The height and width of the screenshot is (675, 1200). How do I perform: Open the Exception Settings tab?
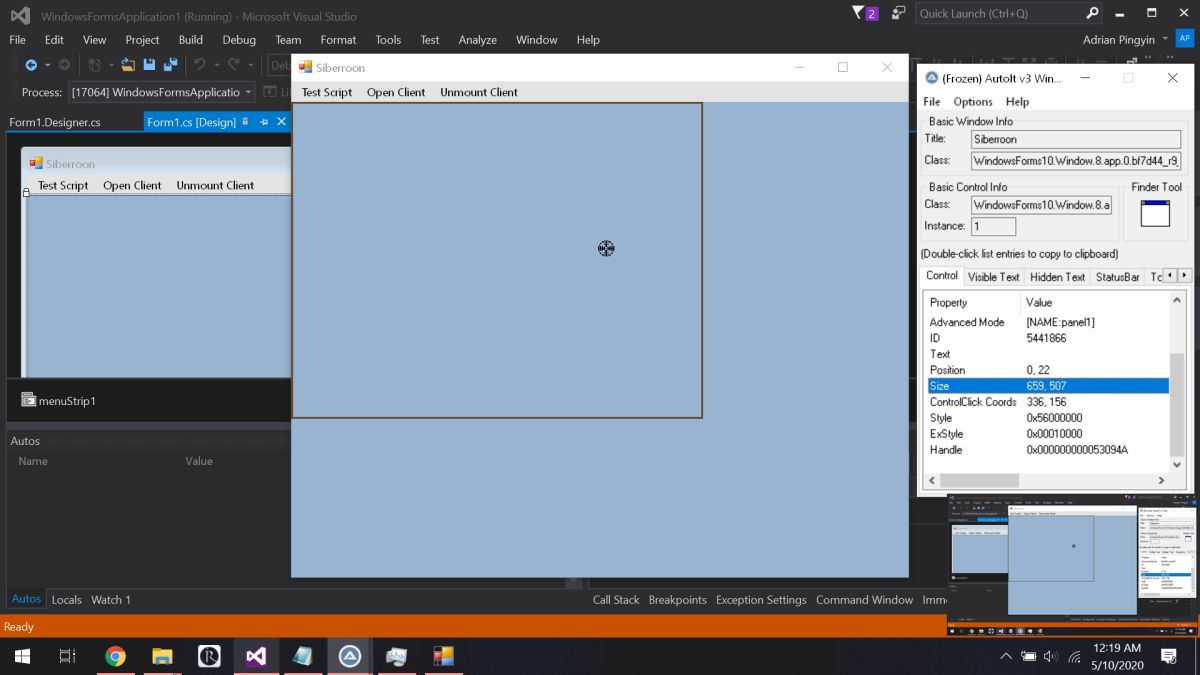[761, 600]
